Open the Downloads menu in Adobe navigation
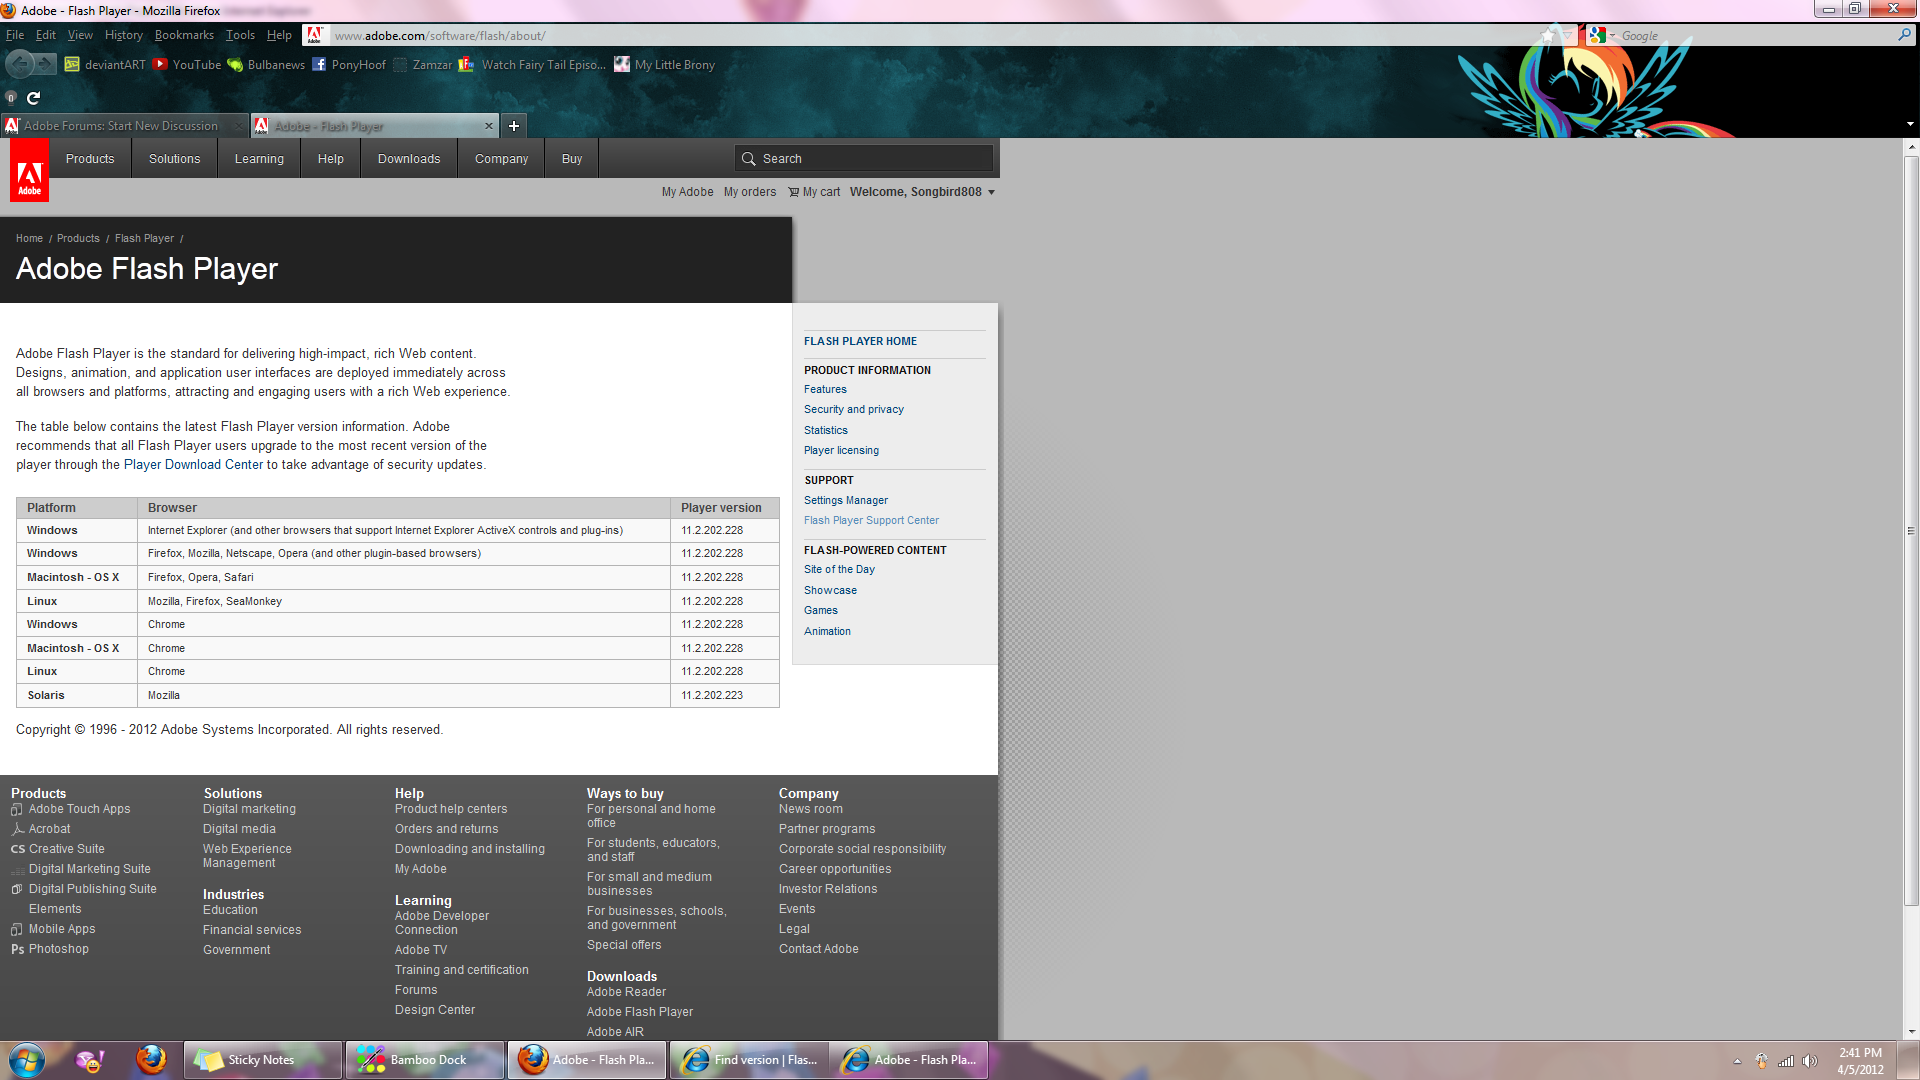1920x1080 pixels. (409, 159)
